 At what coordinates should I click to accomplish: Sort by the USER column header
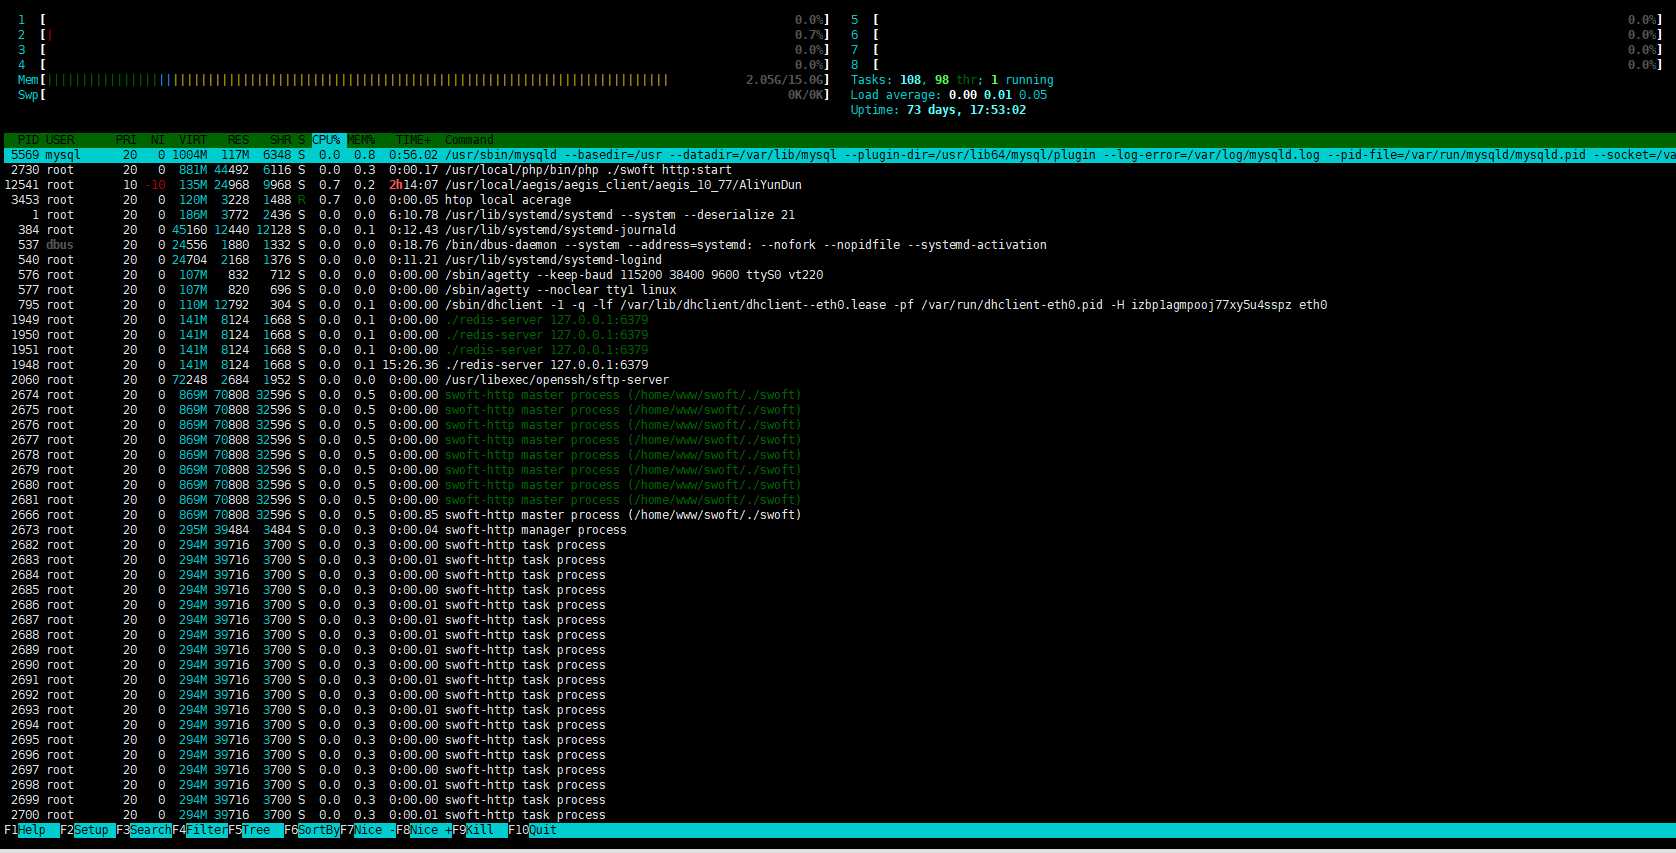coord(60,140)
